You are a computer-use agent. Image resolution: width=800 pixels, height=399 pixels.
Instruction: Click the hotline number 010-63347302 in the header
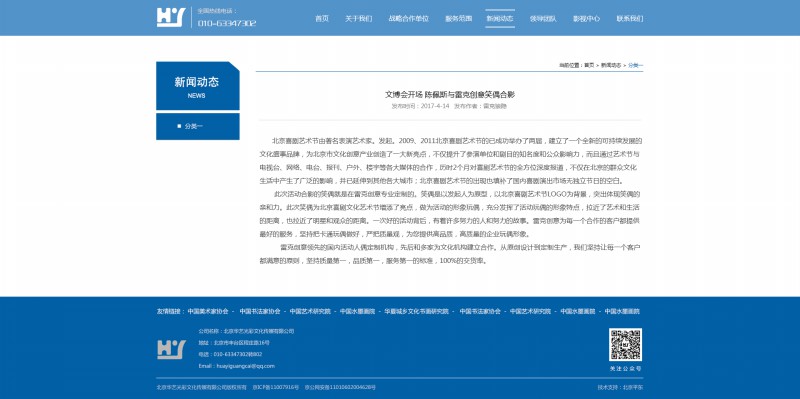pyautogui.click(x=227, y=23)
